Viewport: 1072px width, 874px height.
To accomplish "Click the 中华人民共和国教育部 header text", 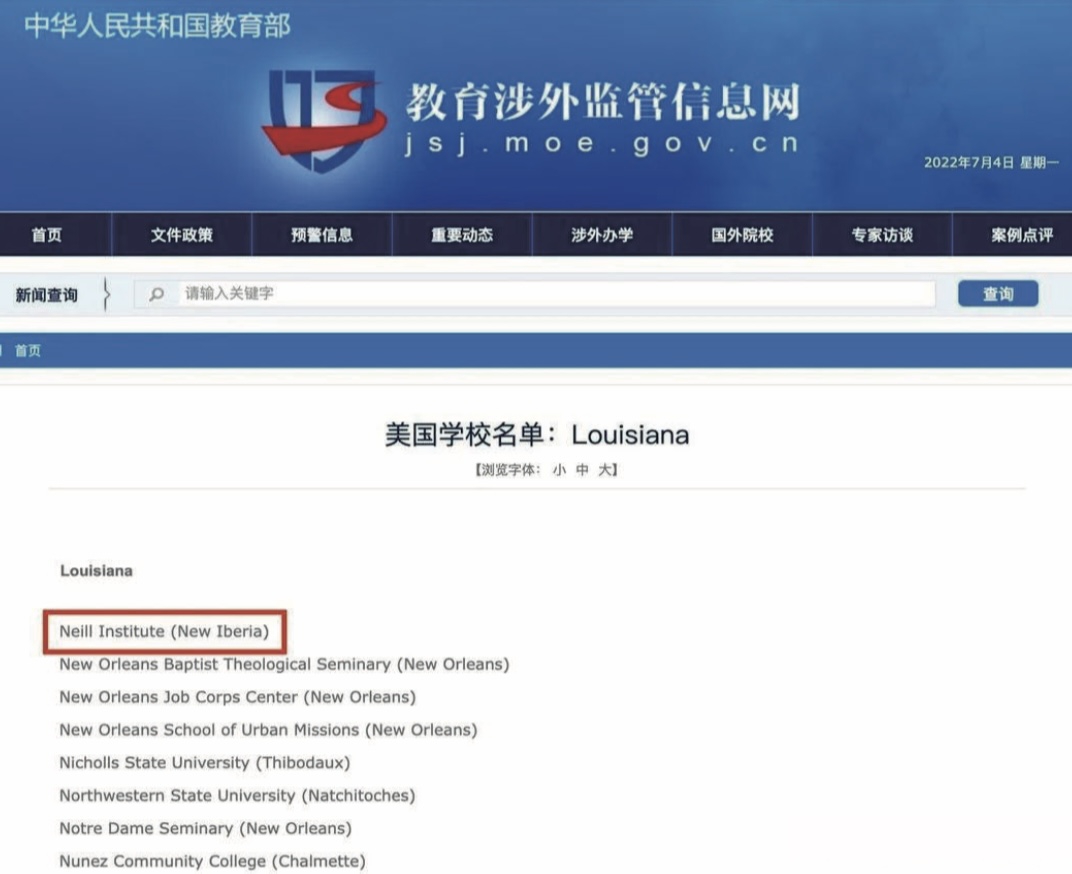I will [158, 26].
